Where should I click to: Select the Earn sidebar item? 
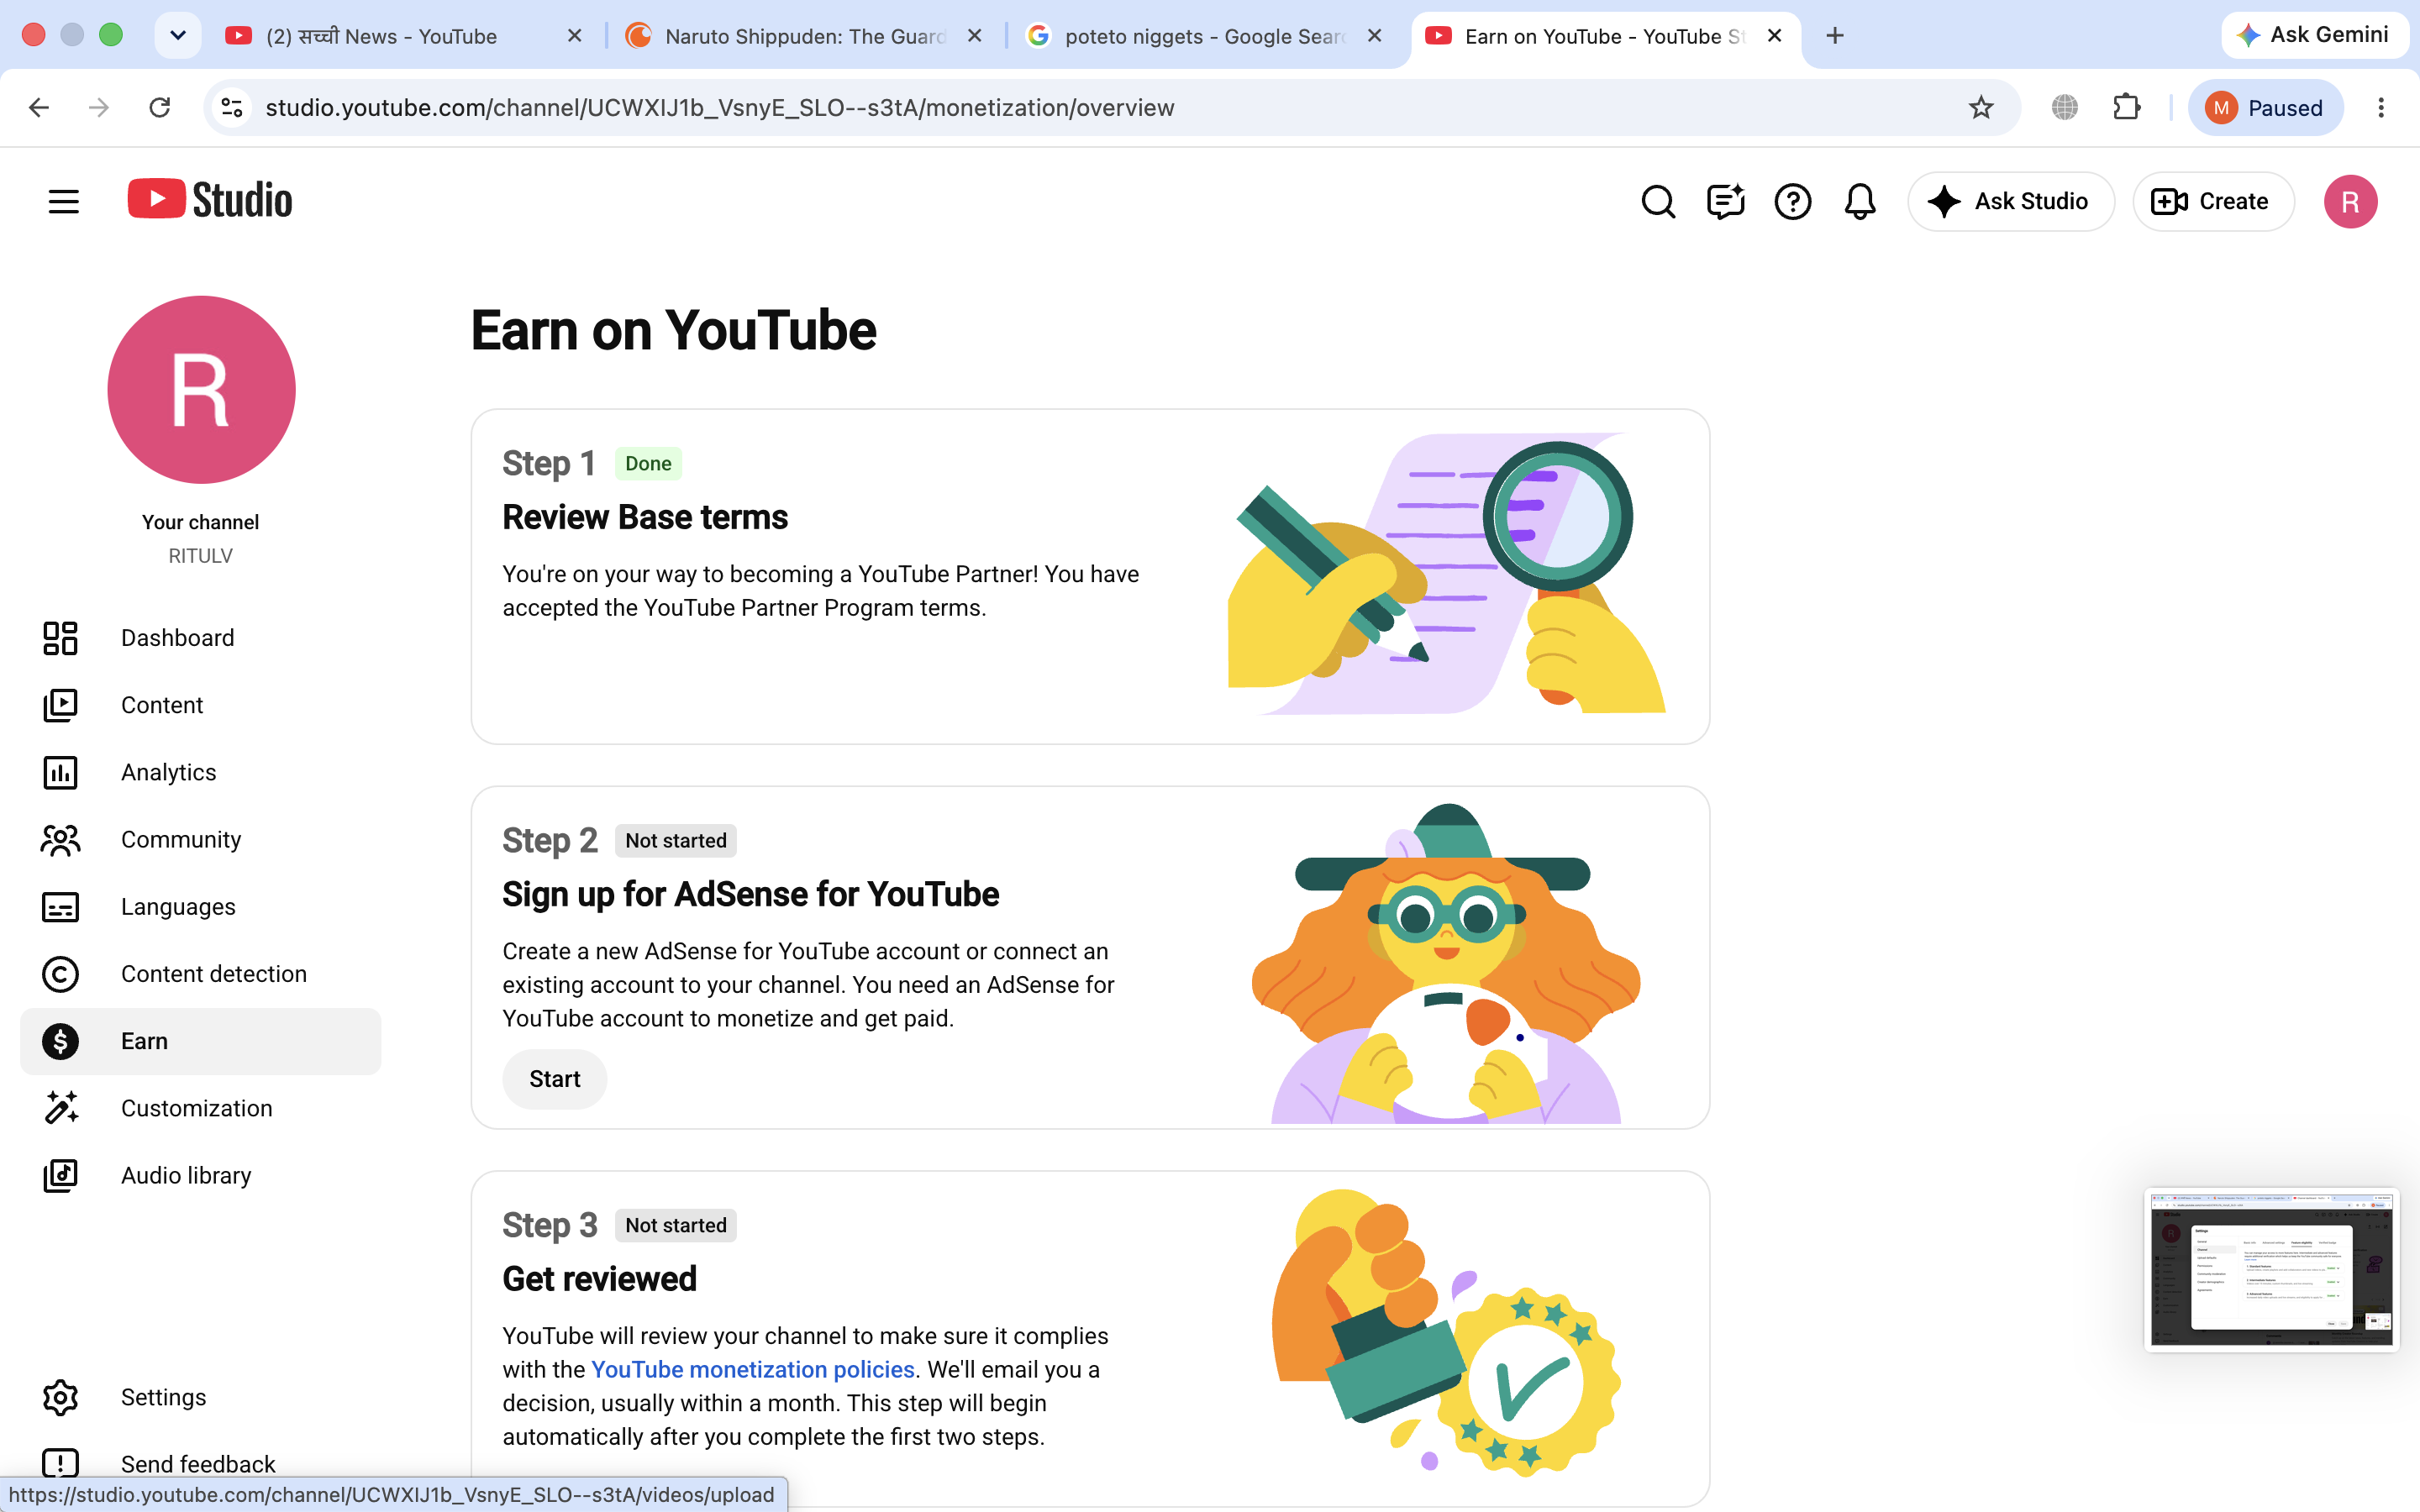(x=200, y=1041)
